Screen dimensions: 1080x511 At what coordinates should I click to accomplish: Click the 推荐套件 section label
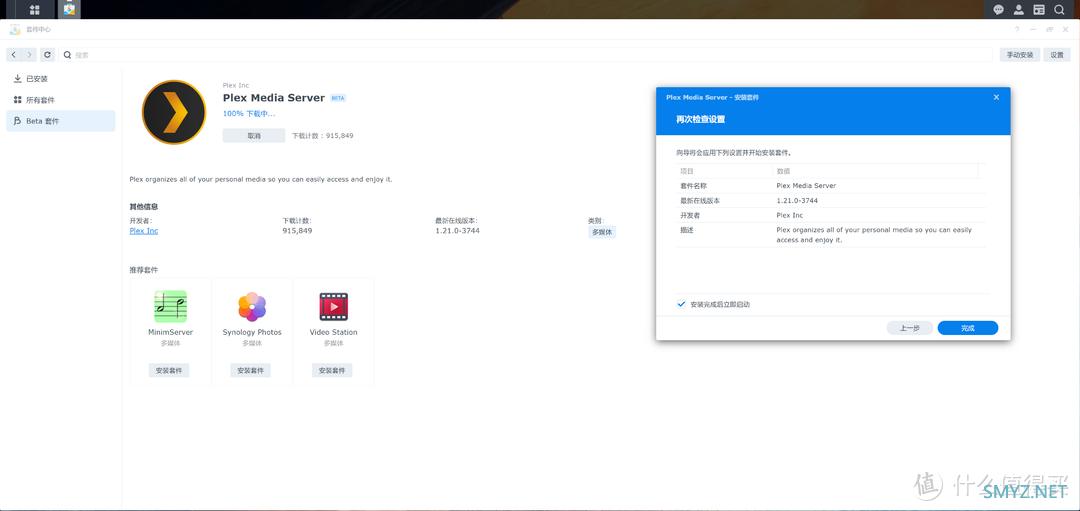click(144, 270)
